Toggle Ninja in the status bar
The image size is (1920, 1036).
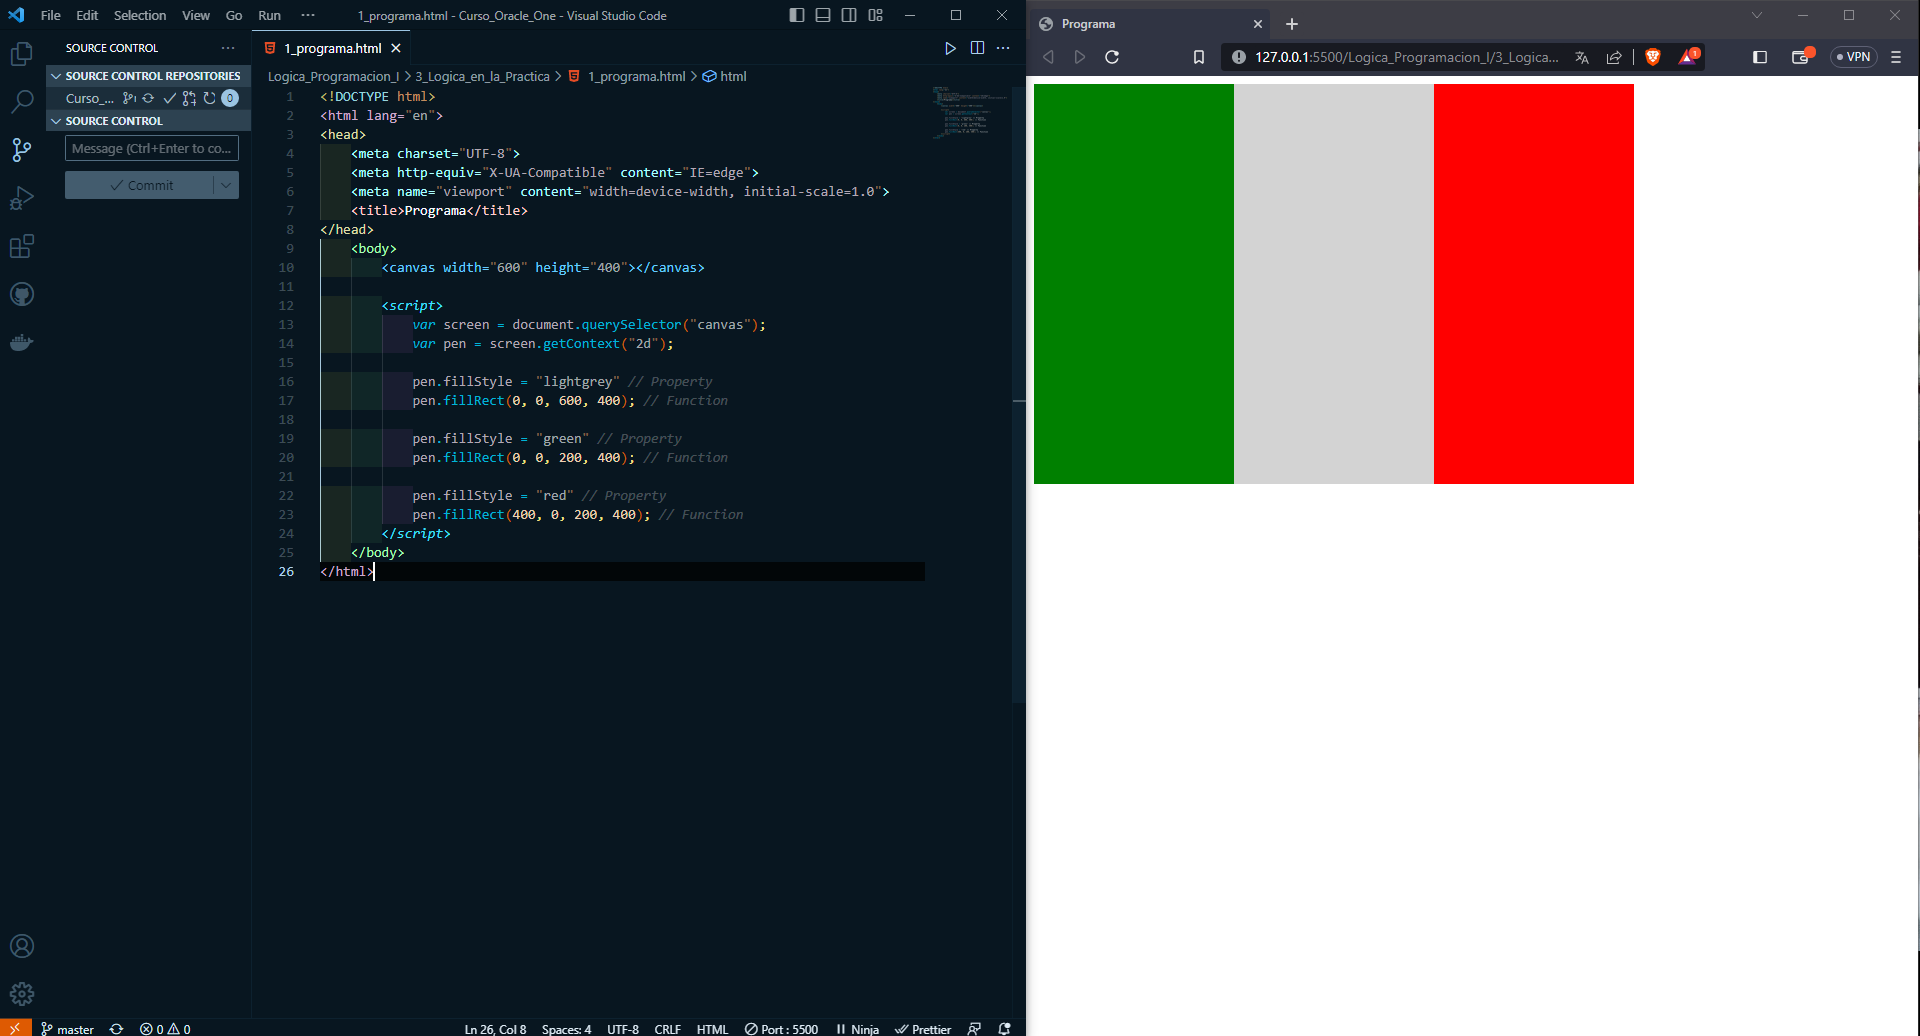(x=857, y=1028)
